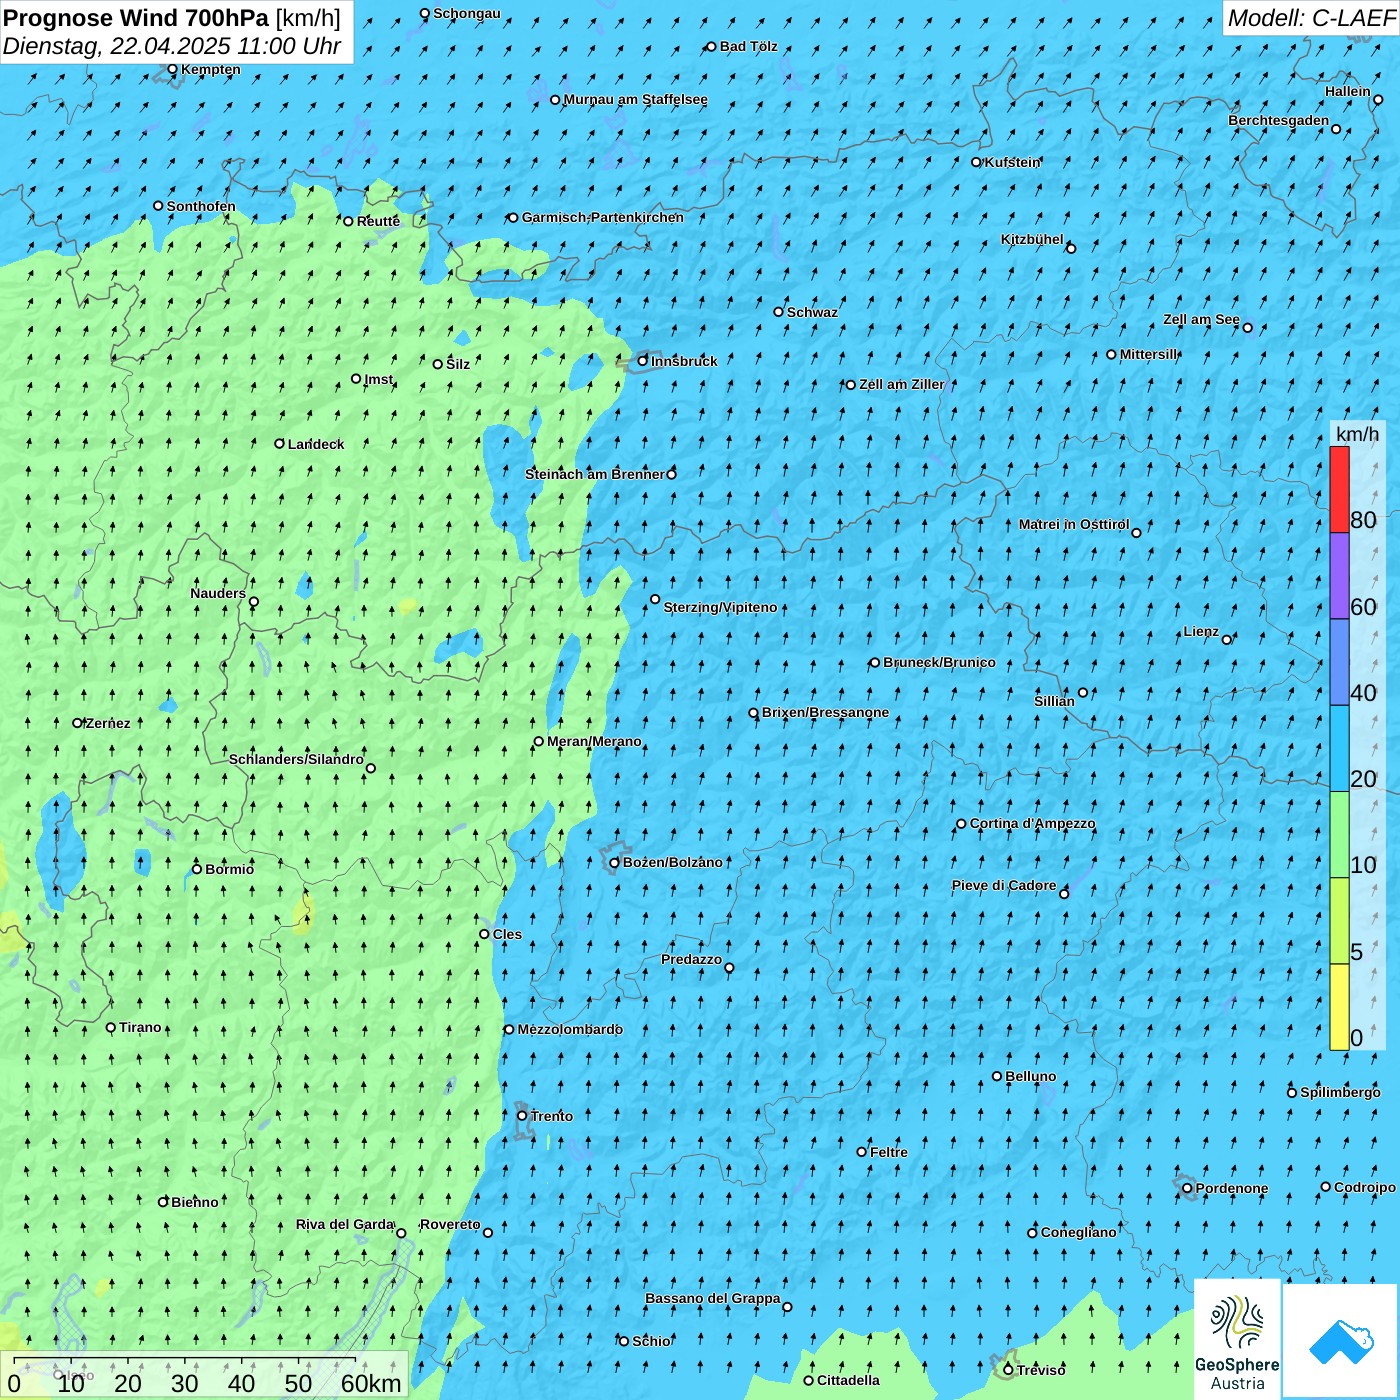Click the Kitzbühel label
Screen dimensions: 1400x1400
click(x=1032, y=239)
